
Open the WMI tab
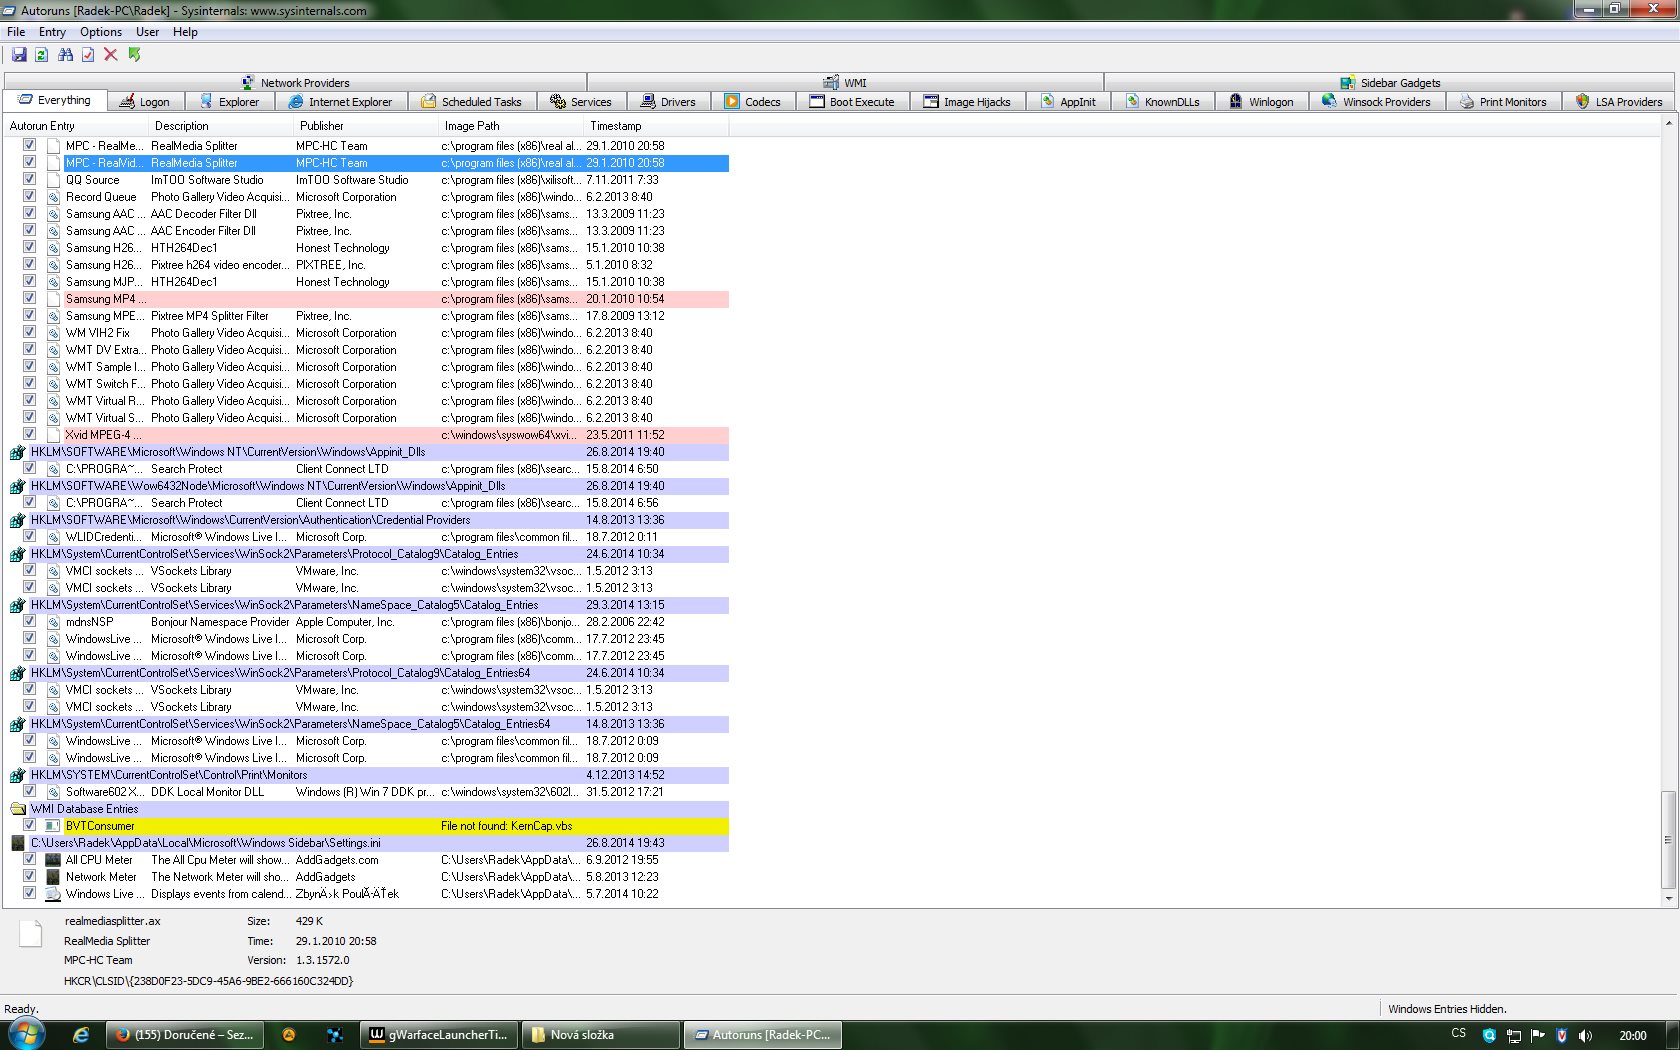[x=846, y=83]
